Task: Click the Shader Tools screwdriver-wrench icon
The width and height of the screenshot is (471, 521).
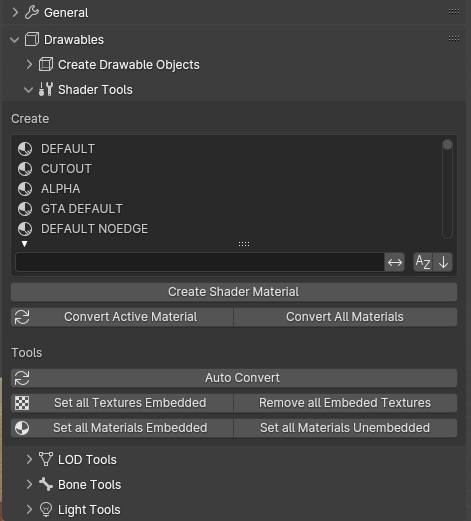Action: click(x=46, y=89)
